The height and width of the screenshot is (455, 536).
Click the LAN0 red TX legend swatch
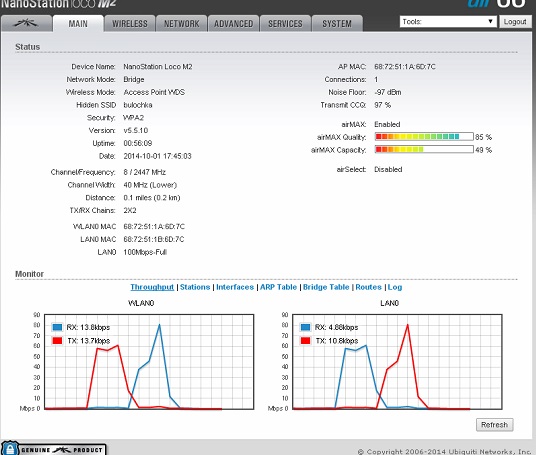tap(305, 340)
